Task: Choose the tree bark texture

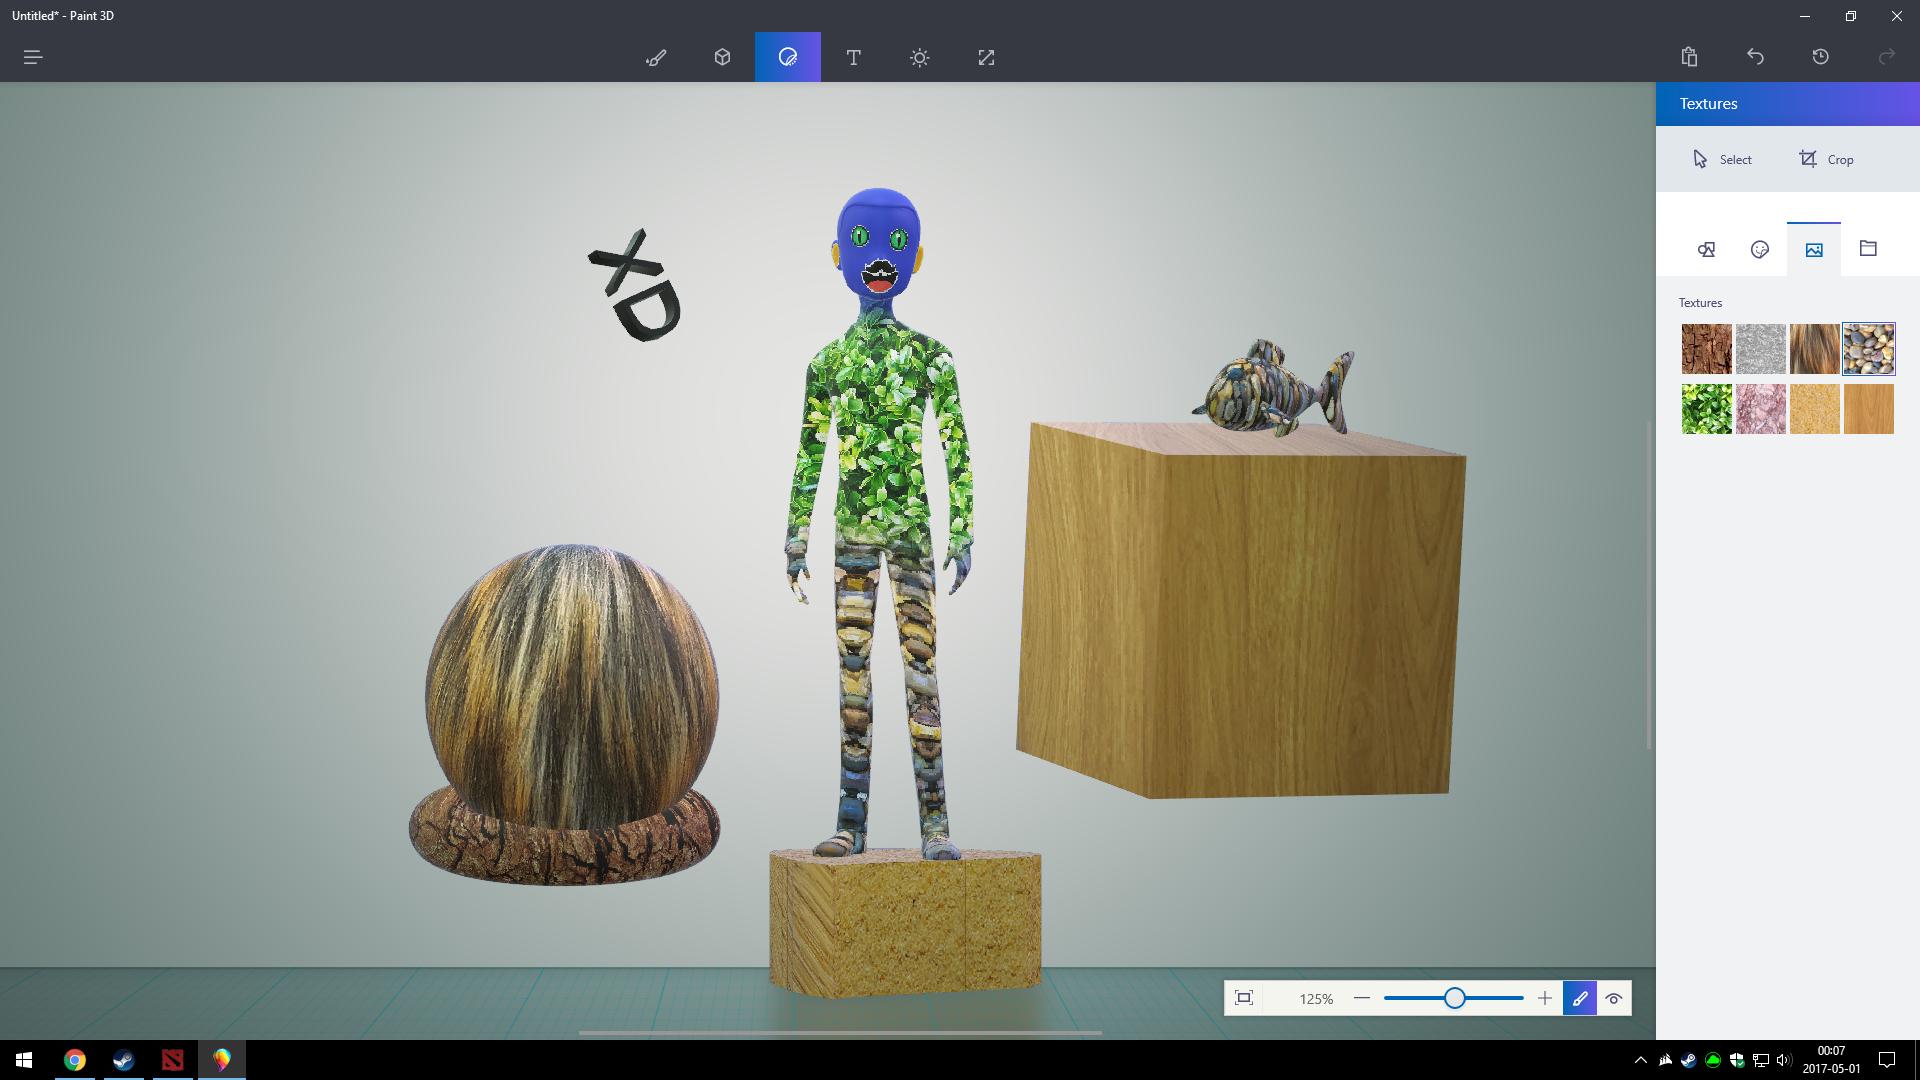Action: [1707, 349]
